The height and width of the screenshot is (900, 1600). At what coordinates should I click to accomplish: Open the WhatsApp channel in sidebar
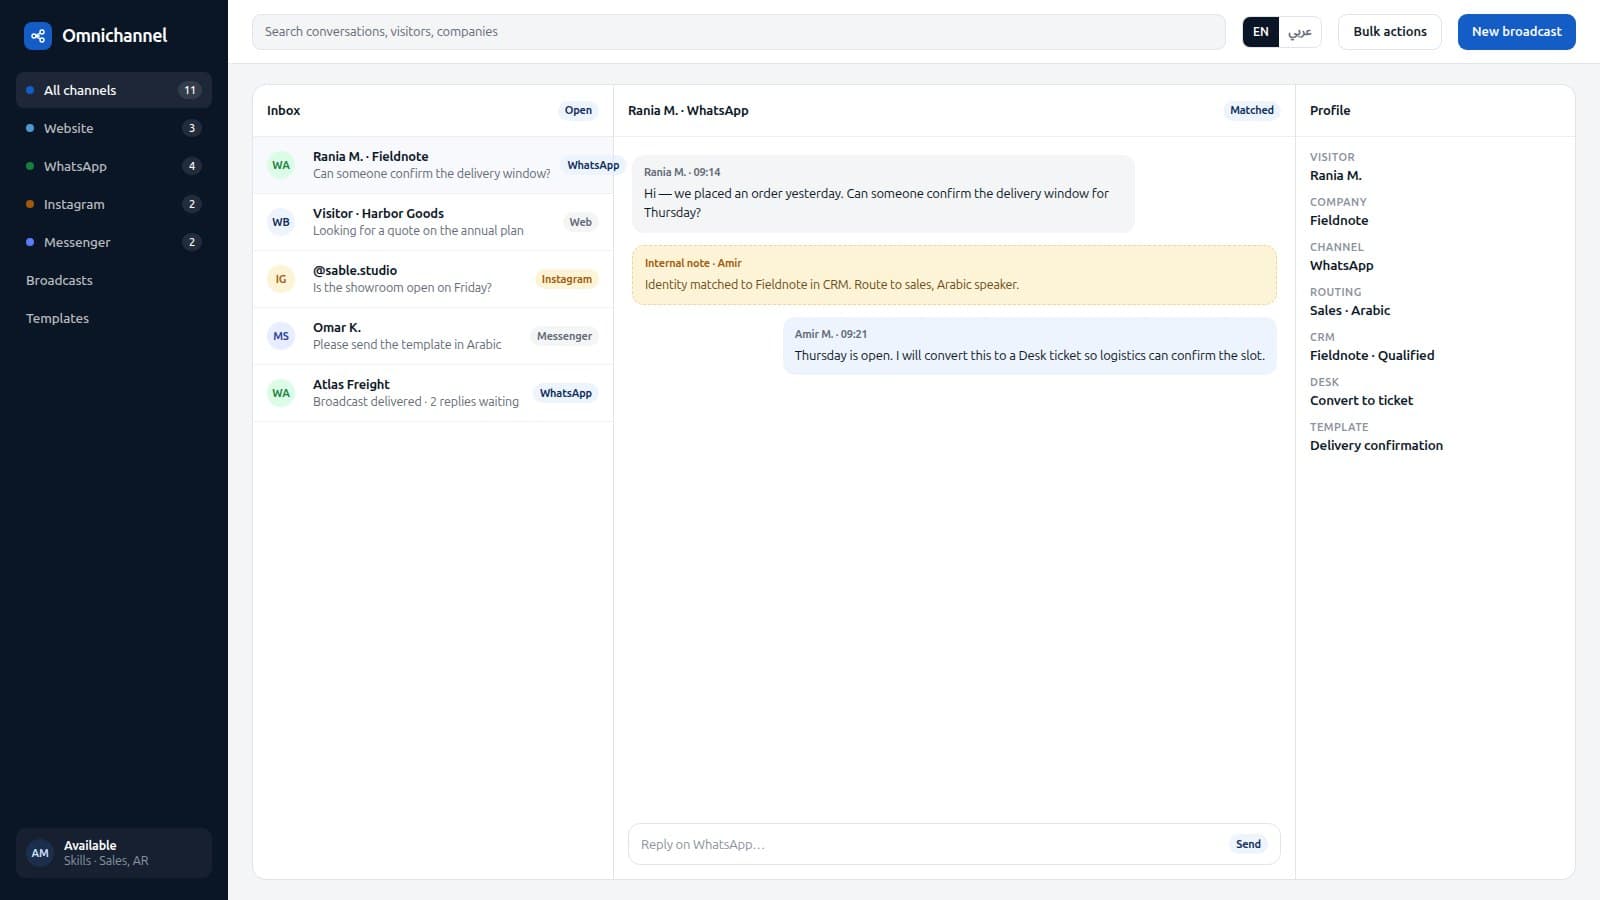(114, 166)
